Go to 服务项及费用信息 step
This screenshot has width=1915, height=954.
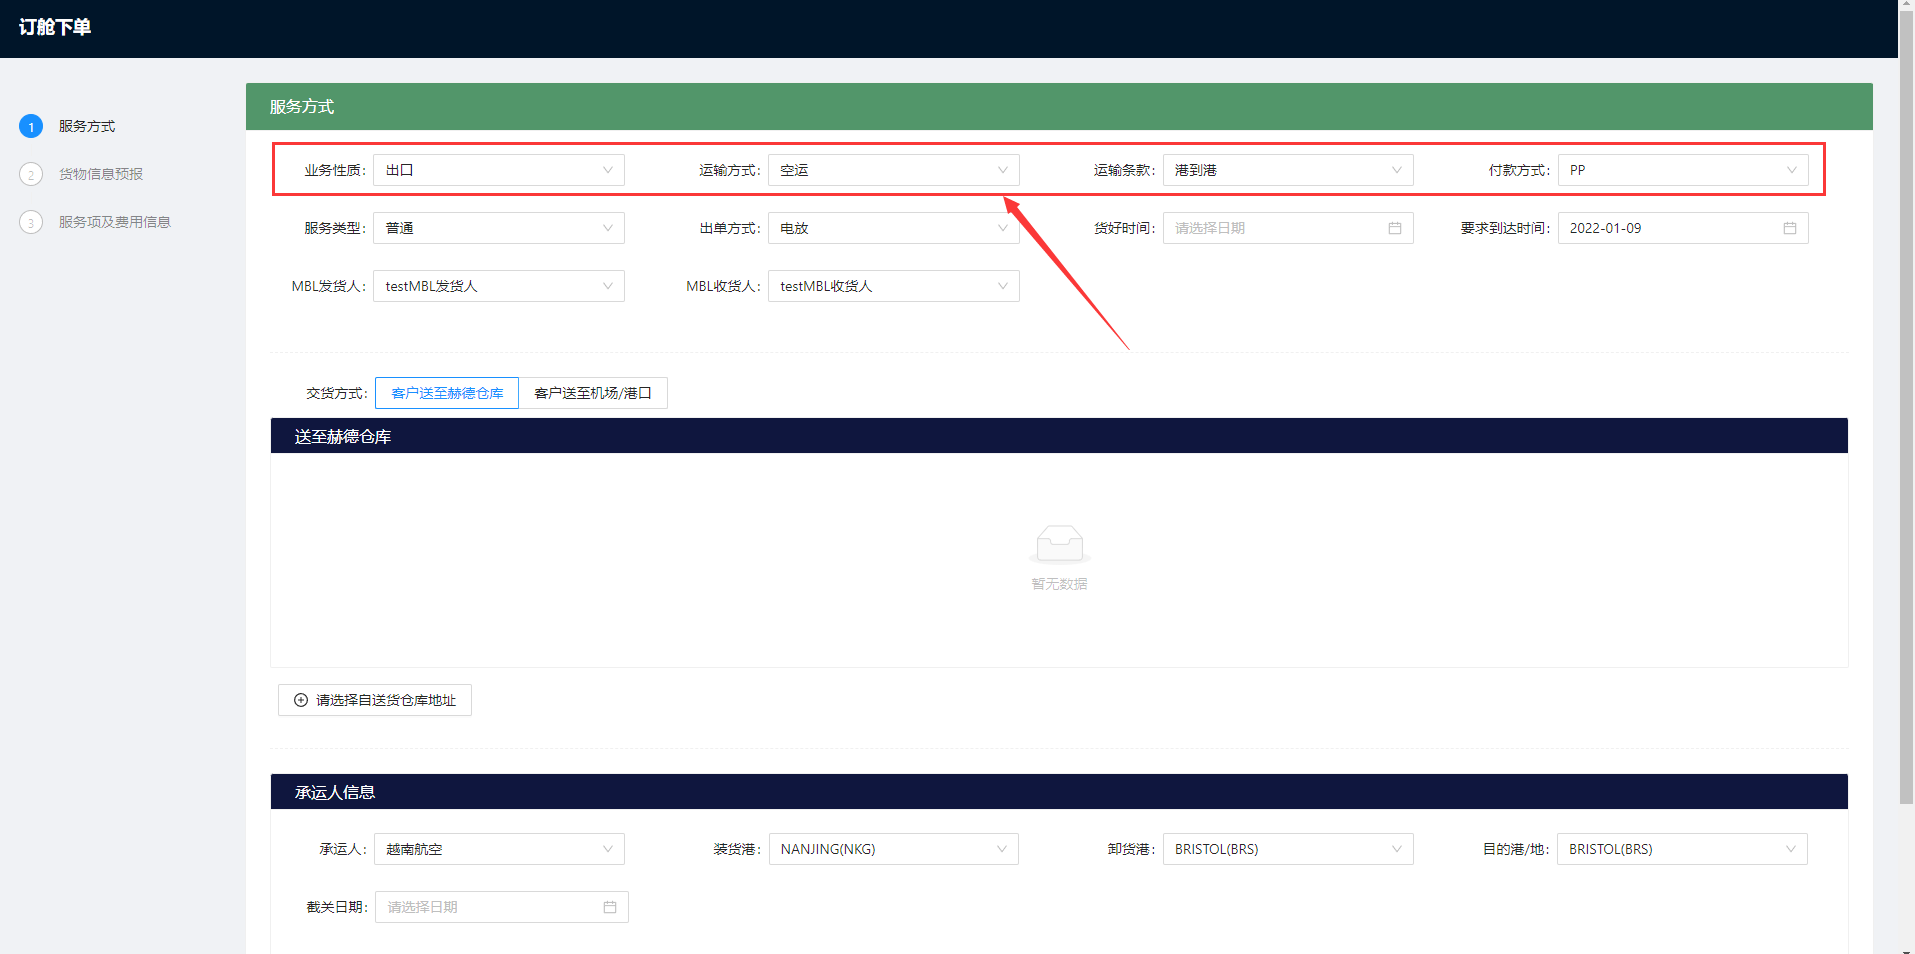click(114, 222)
